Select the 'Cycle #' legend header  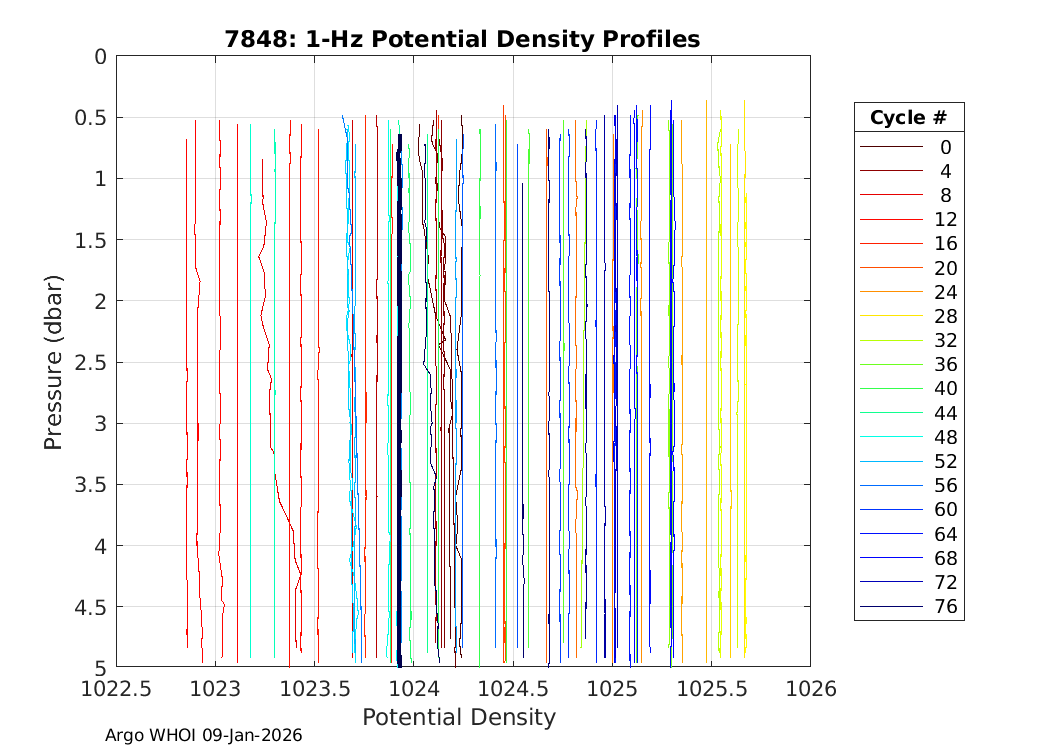click(x=908, y=117)
